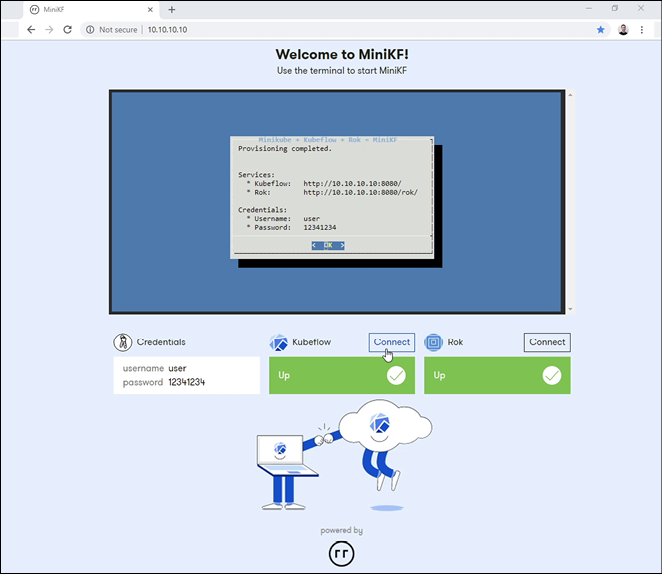Click the Rok Up status checkmark

click(552, 375)
